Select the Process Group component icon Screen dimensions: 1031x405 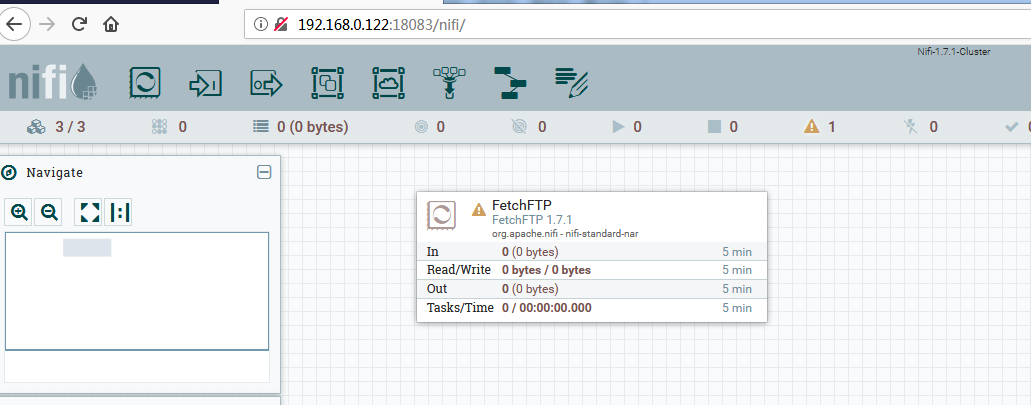point(327,83)
